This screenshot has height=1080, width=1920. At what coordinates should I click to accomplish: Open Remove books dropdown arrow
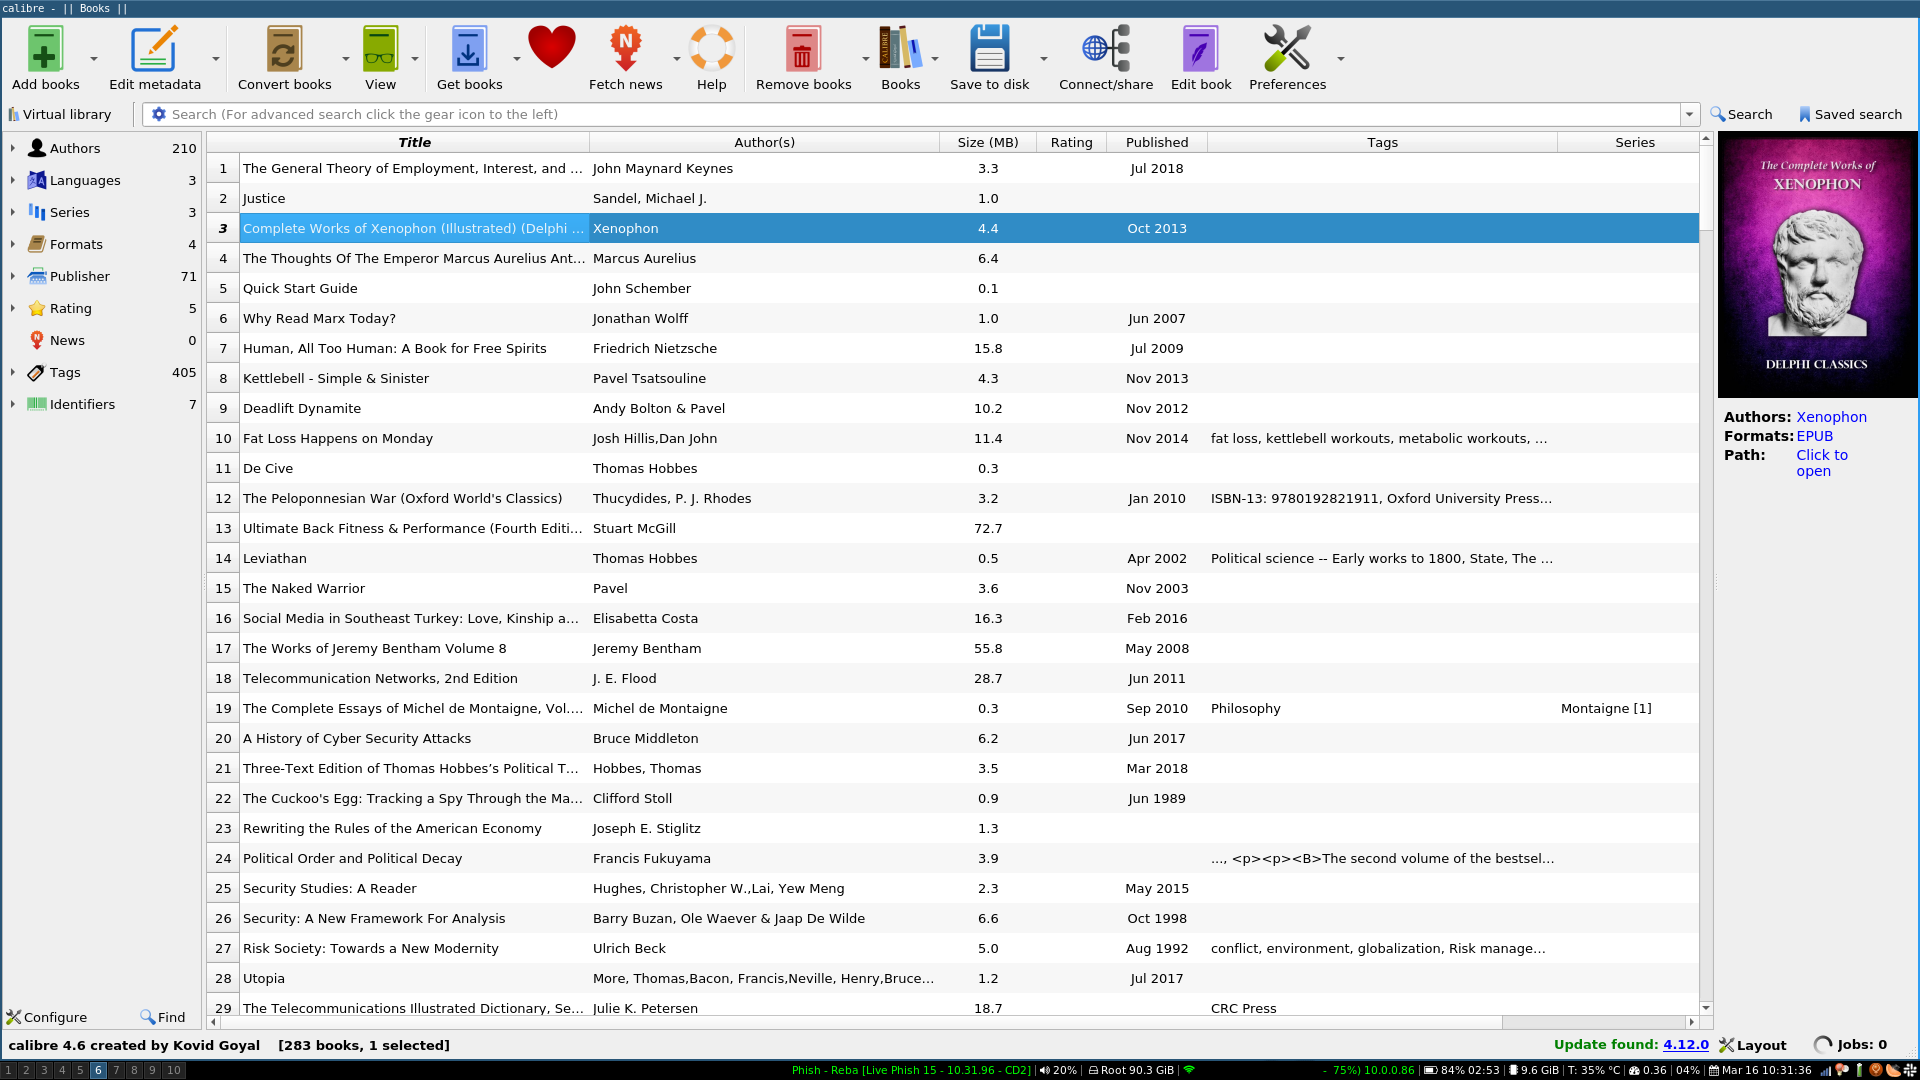[866, 59]
